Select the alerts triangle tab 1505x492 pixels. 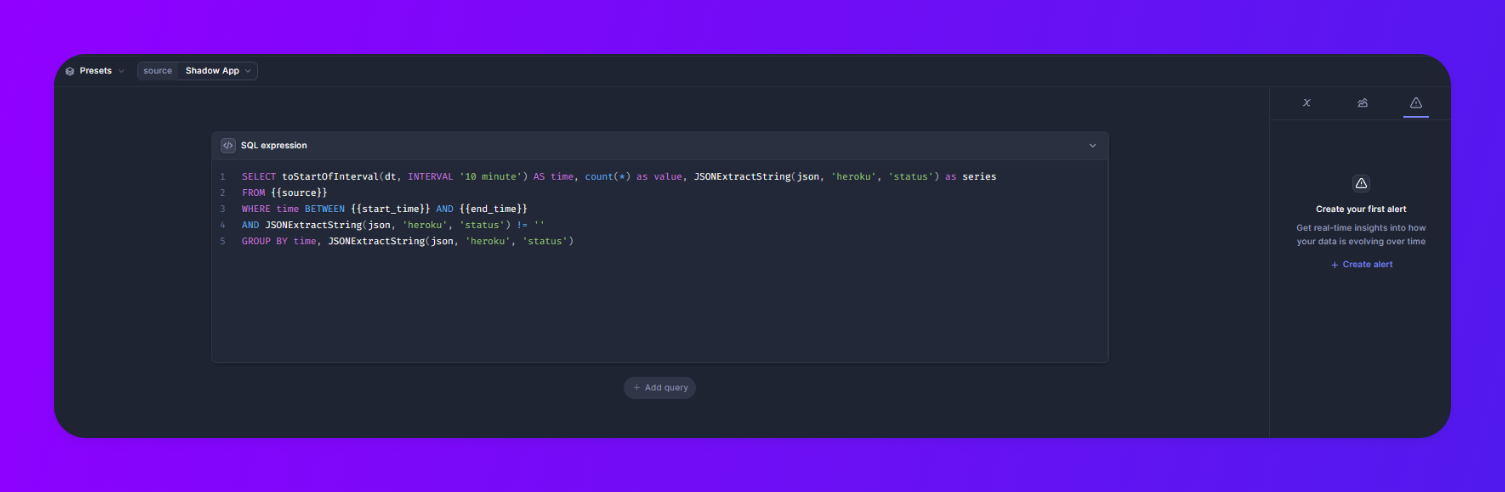[x=1416, y=103]
